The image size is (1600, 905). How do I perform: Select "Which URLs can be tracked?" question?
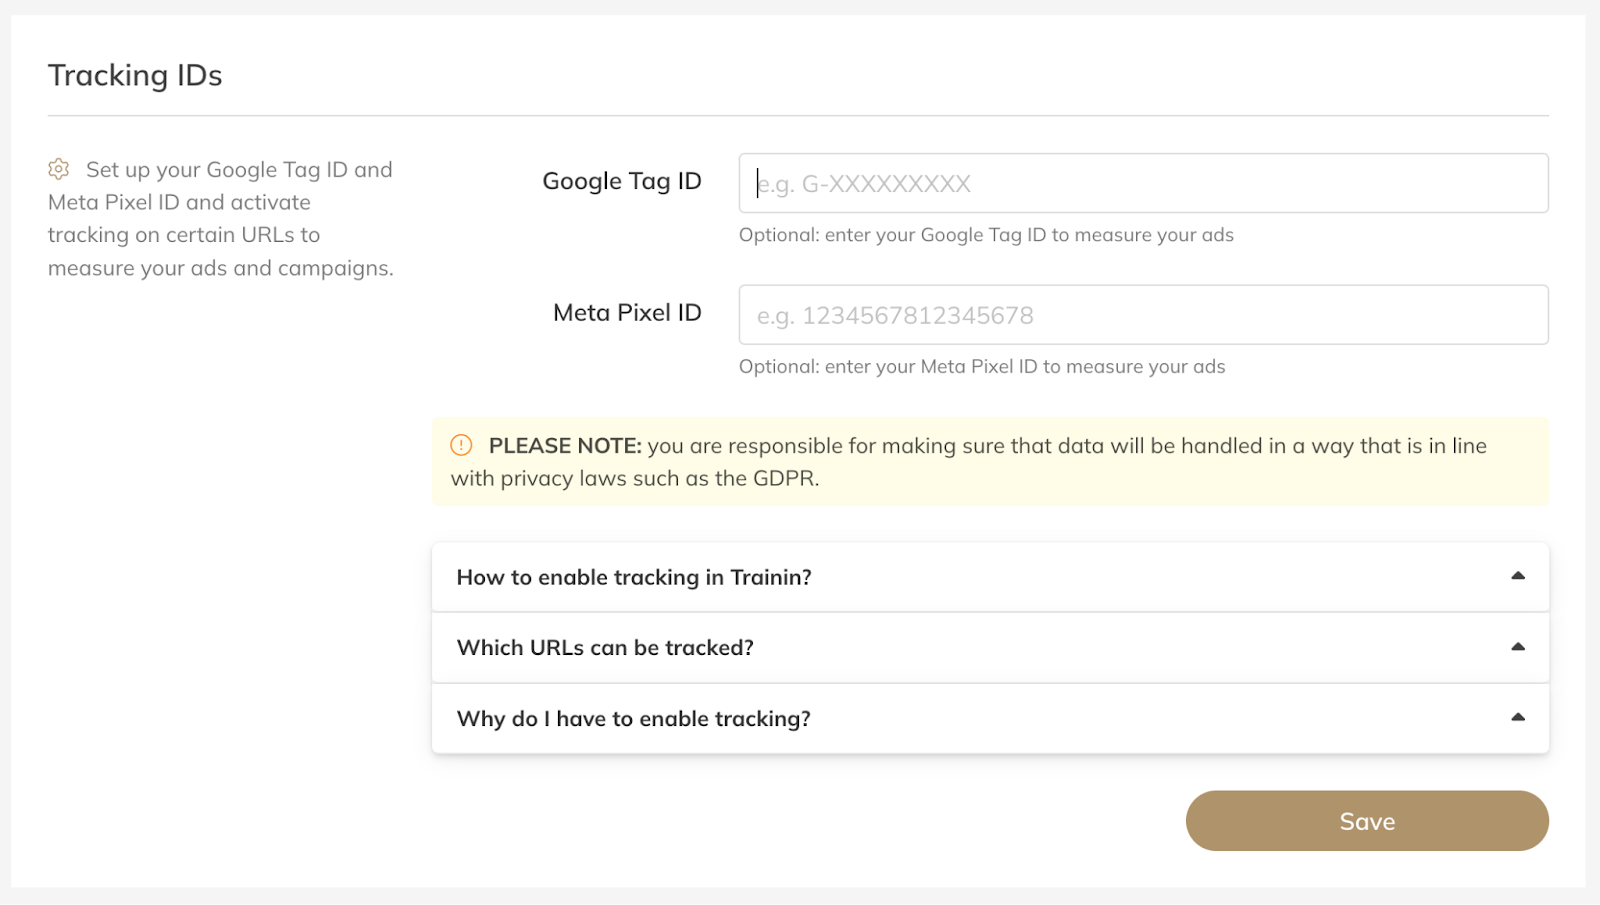(x=605, y=647)
